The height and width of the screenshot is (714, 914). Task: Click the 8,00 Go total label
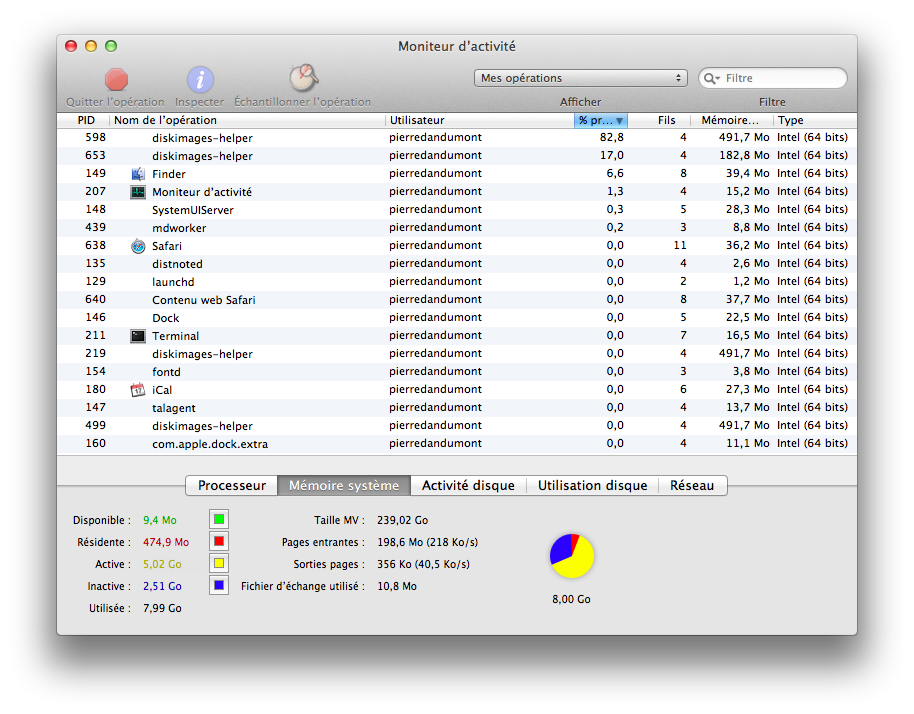click(x=571, y=599)
